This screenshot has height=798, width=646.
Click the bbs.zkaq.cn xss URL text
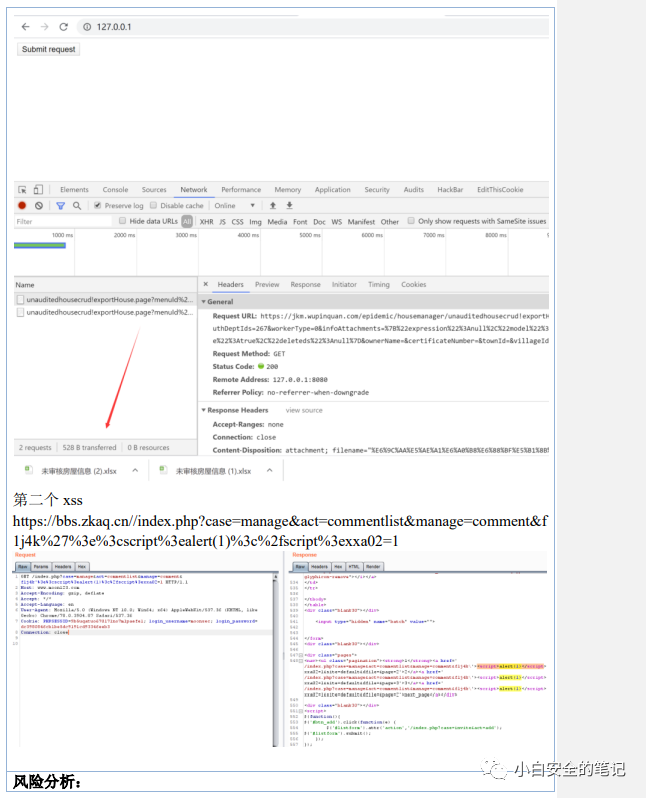280,531
